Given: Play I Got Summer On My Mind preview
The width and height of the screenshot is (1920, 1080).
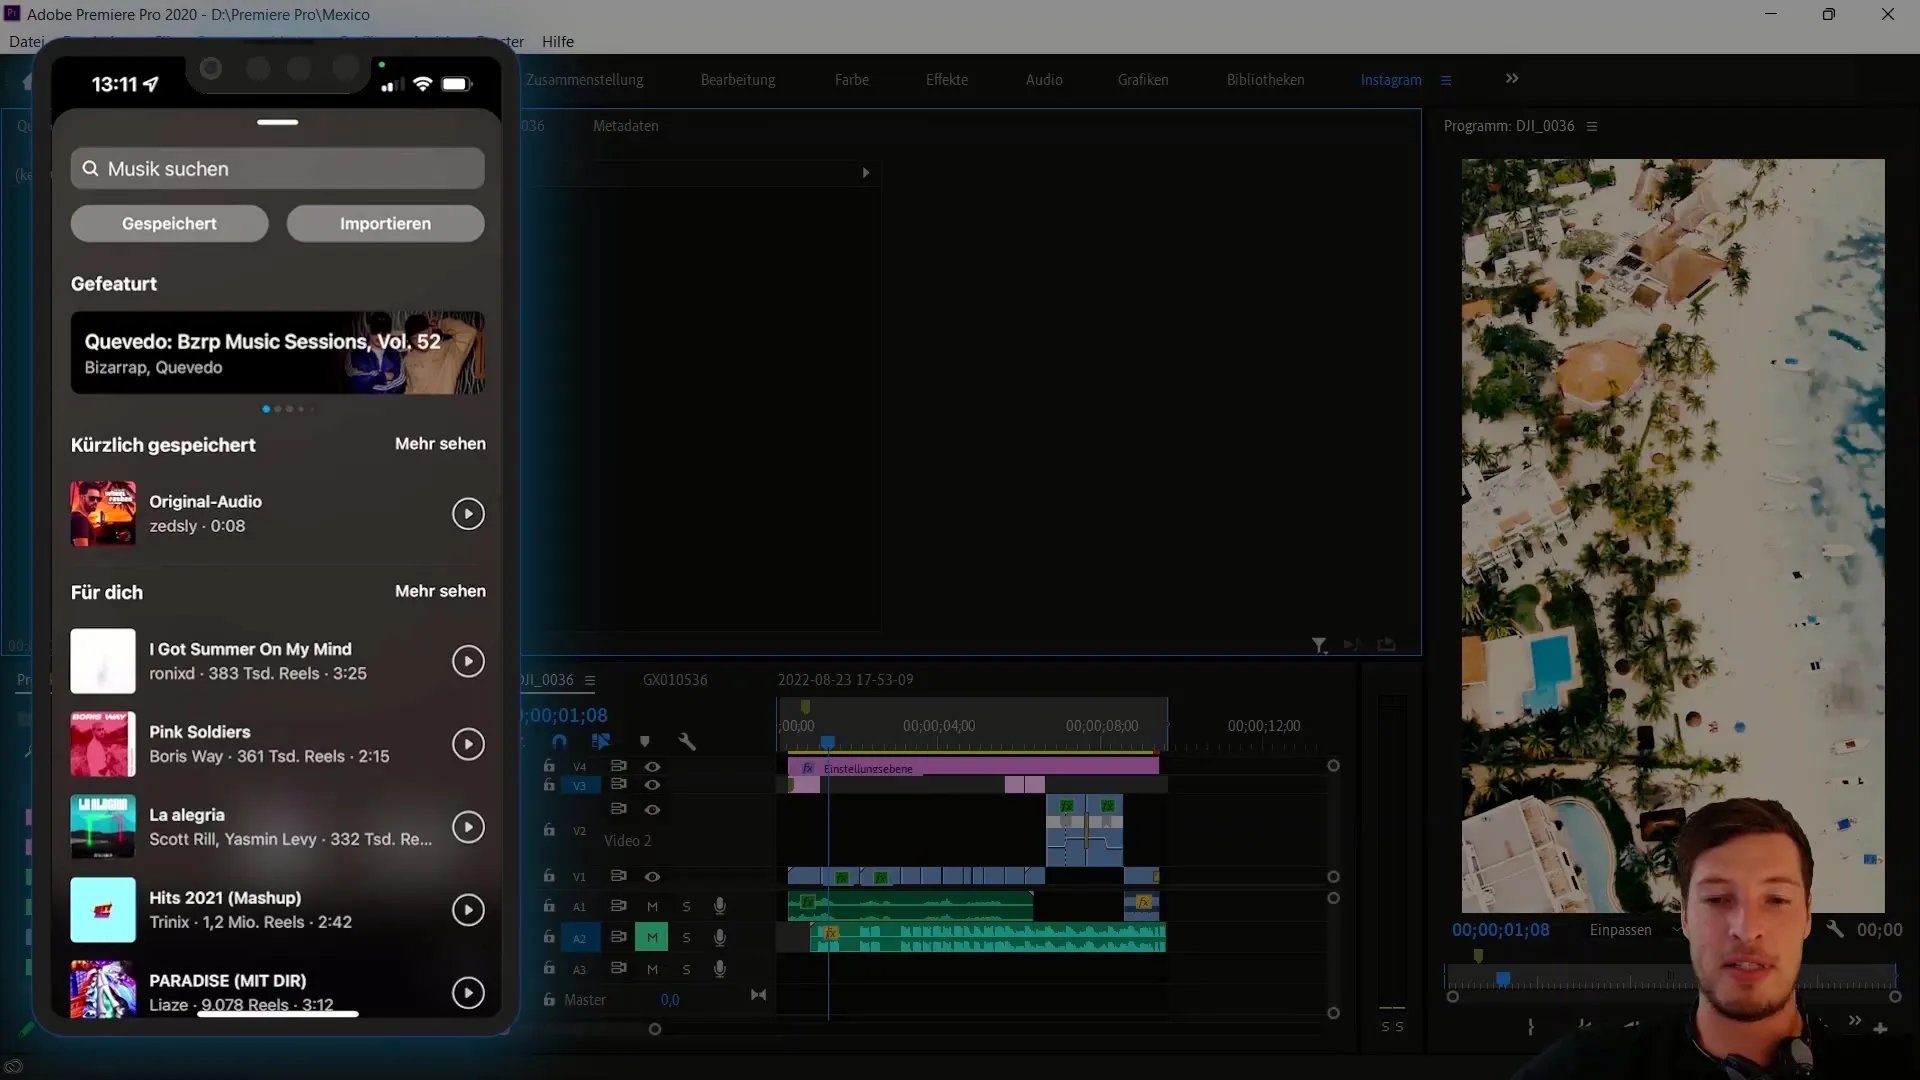Looking at the screenshot, I should click(x=468, y=661).
